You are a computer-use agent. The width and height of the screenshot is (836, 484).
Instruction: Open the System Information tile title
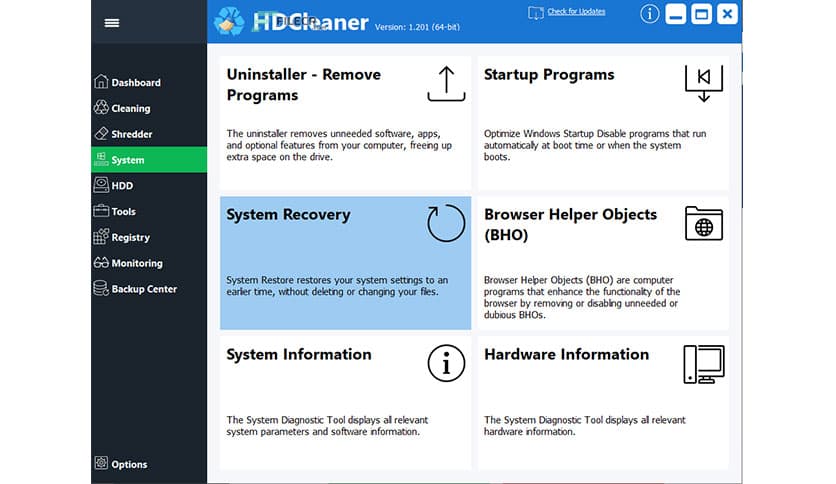click(x=299, y=354)
